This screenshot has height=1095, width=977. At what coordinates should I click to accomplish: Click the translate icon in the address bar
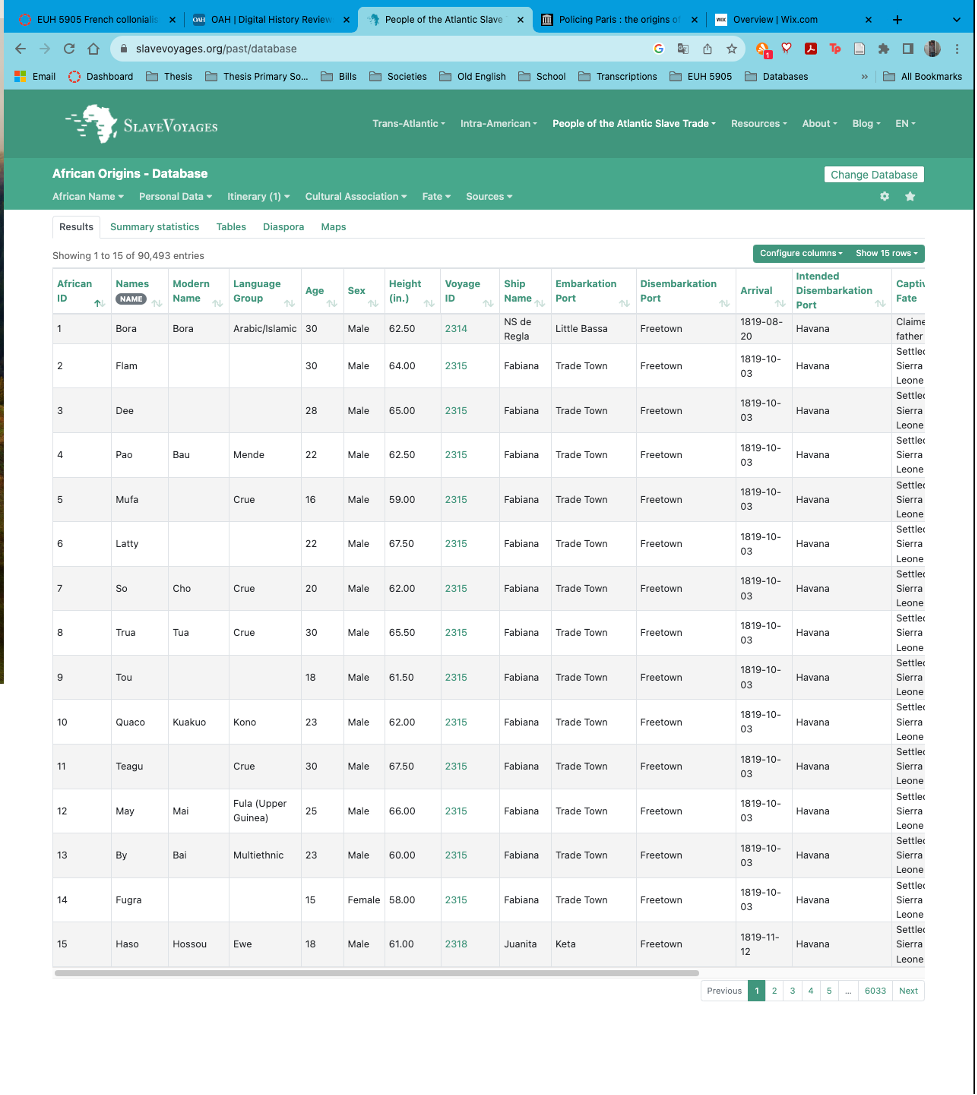click(x=683, y=49)
